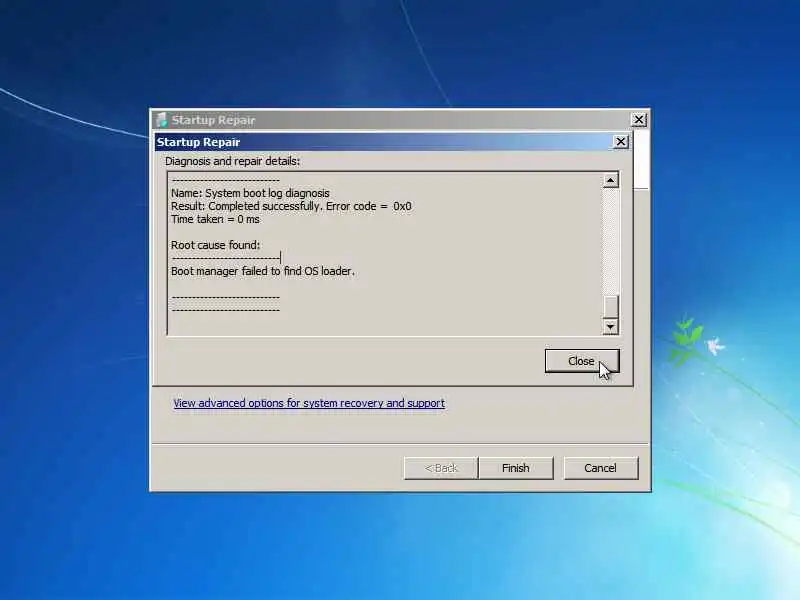Click the Startup Repair title bar icon
Screen dimensions: 800x600
tap(162, 120)
